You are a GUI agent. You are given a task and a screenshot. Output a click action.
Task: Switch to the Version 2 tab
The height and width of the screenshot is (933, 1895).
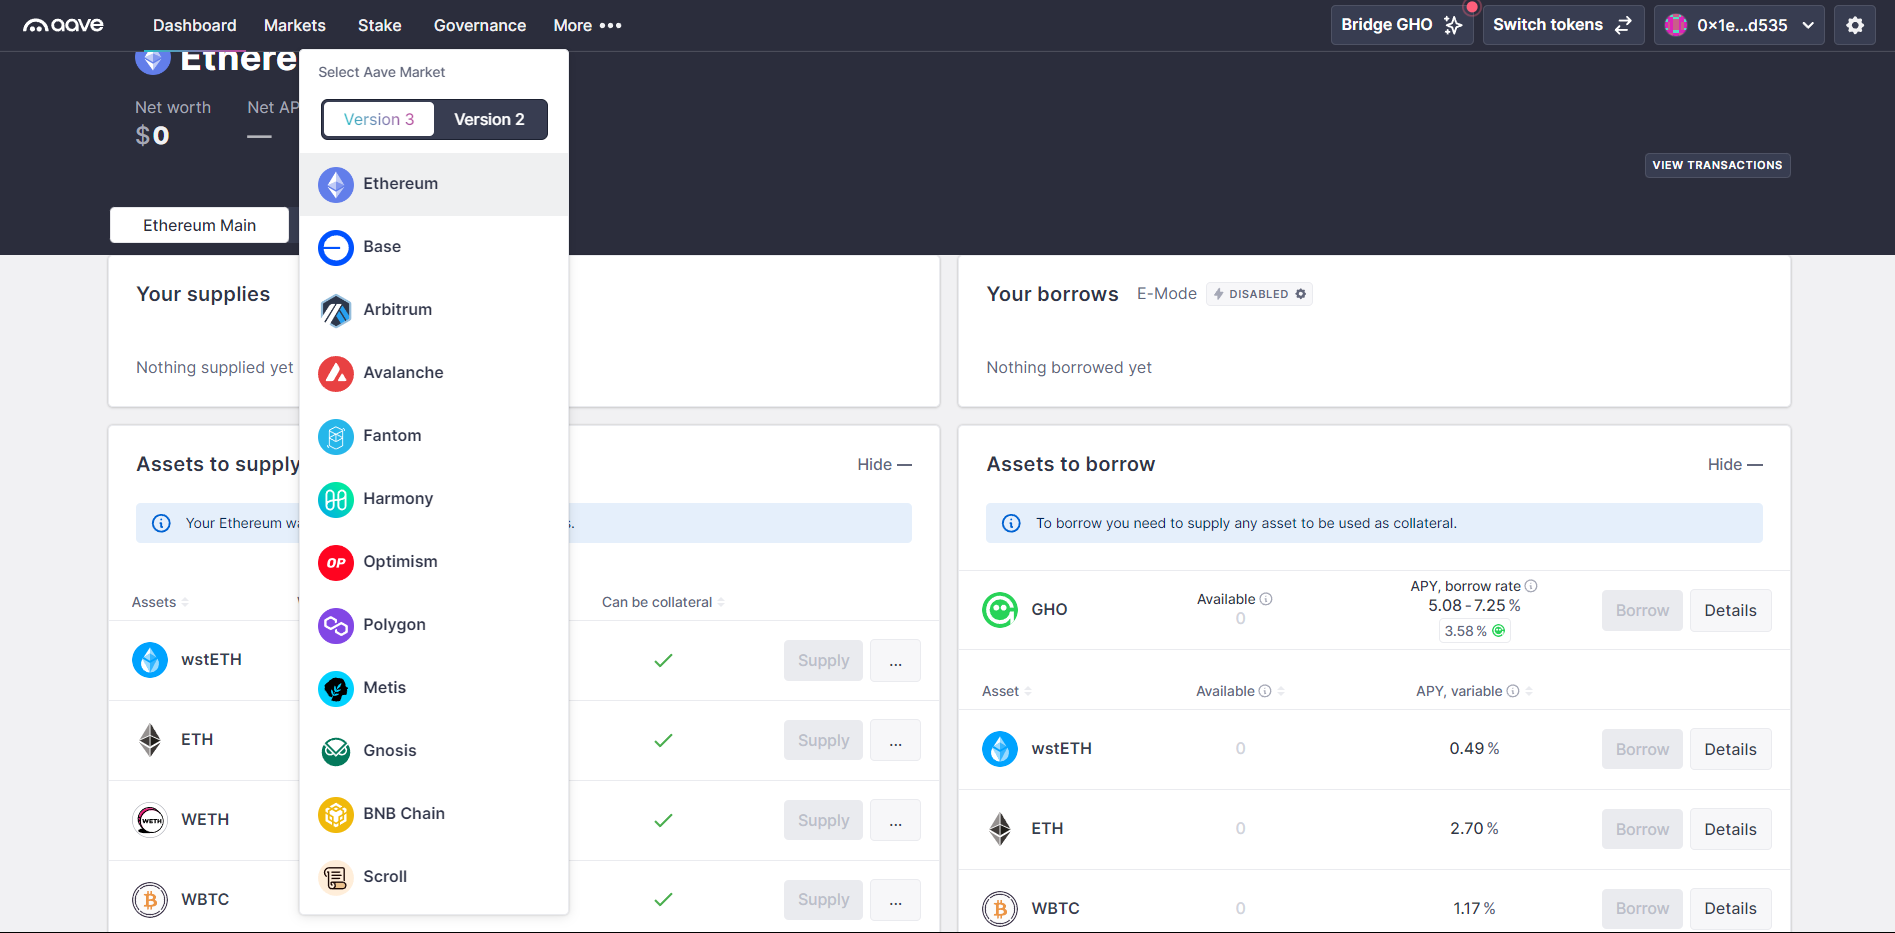pyautogui.click(x=489, y=119)
